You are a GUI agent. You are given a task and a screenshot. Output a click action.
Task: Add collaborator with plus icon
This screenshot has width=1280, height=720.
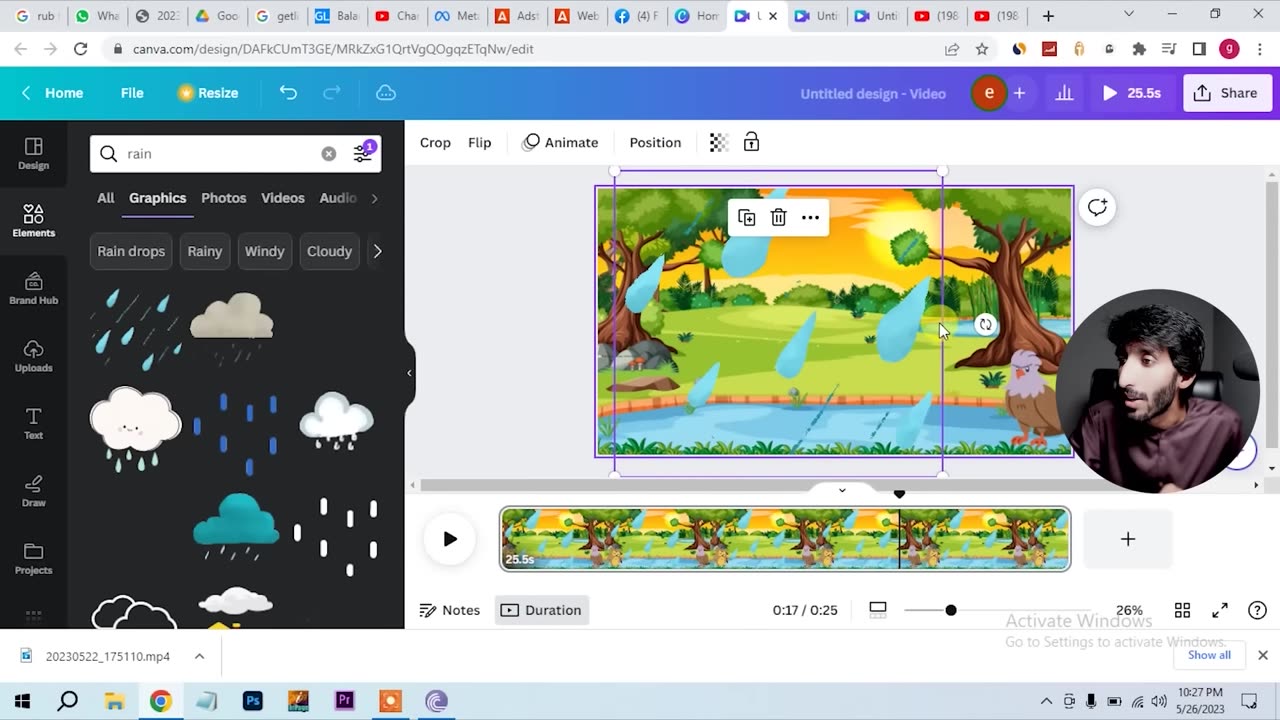pyautogui.click(x=1019, y=93)
